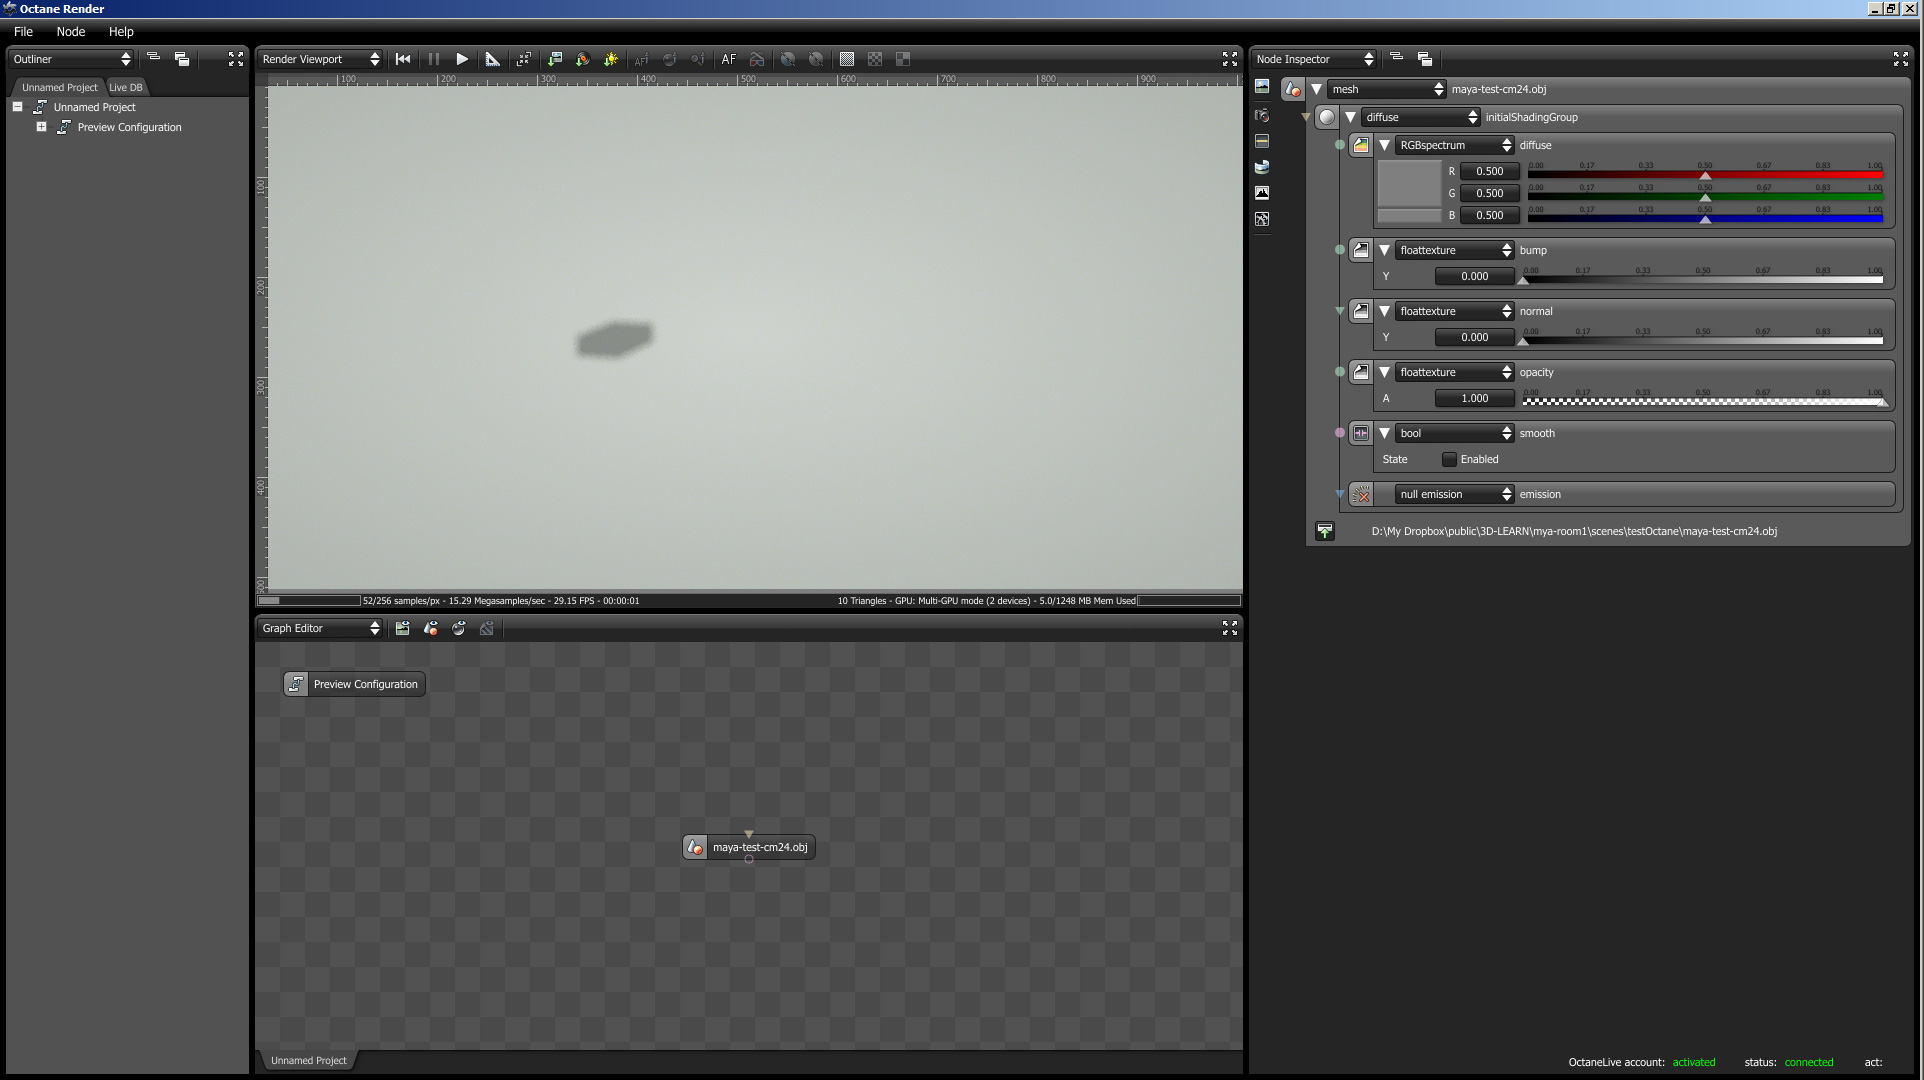
Task: Open the RGBspectrum type dropdown
Action: tap(1454, 146)
